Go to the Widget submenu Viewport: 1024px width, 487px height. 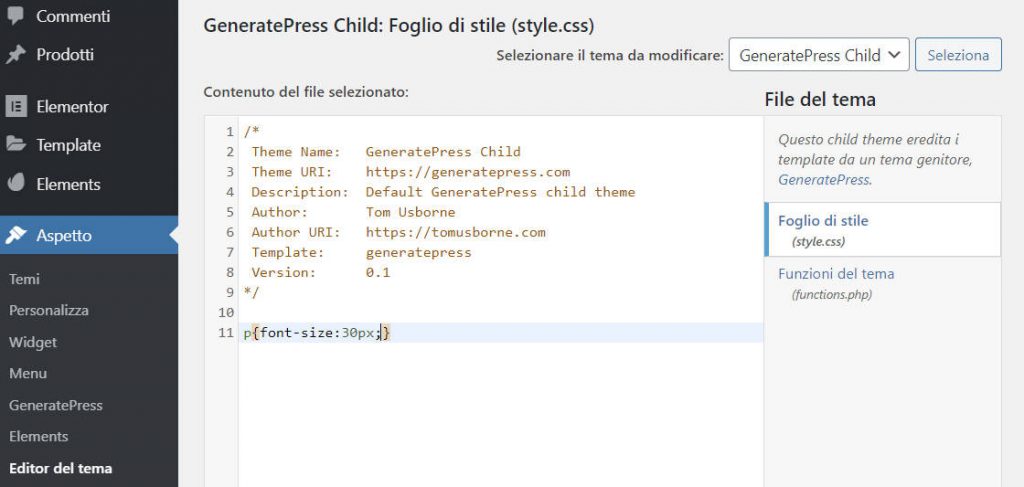pyautogui.click(x=33, y=342)
